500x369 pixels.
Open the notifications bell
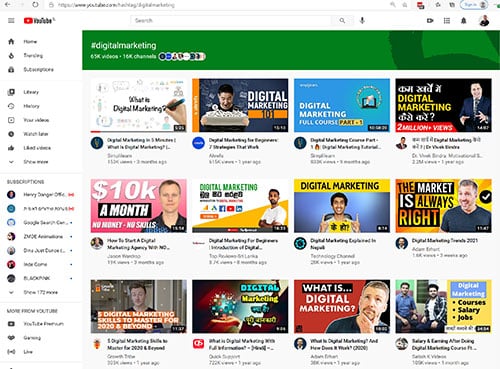(463, 21)
